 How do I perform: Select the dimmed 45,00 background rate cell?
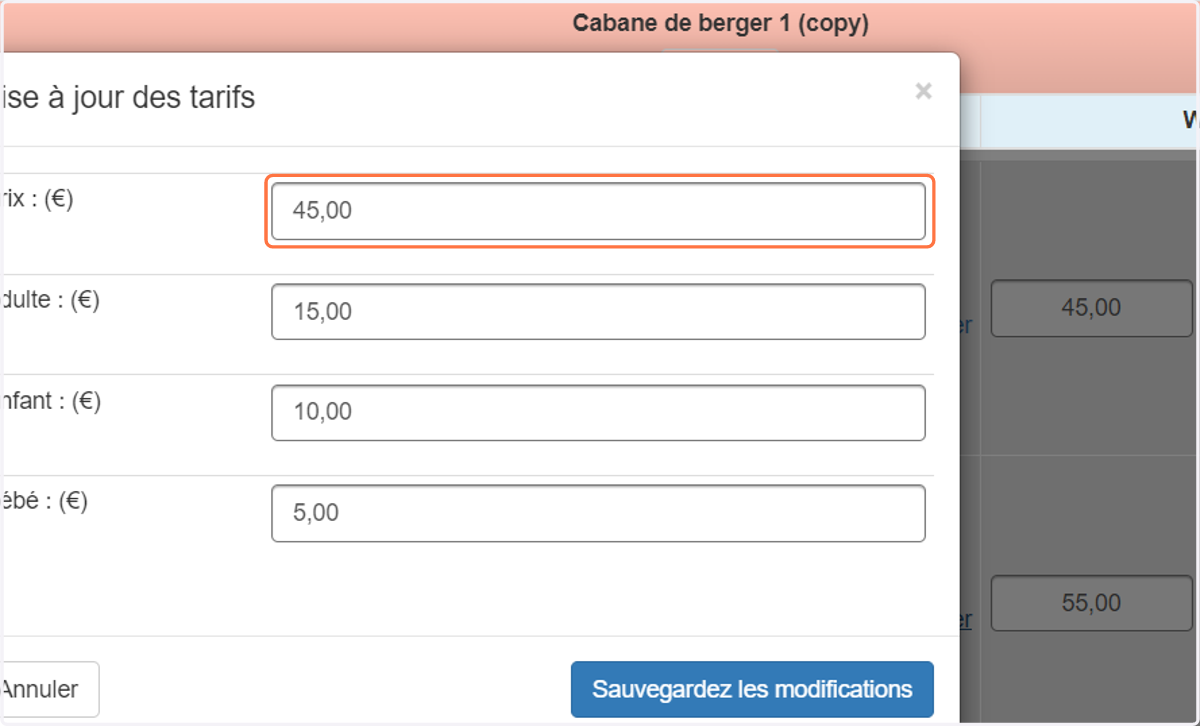[1091, 308]
